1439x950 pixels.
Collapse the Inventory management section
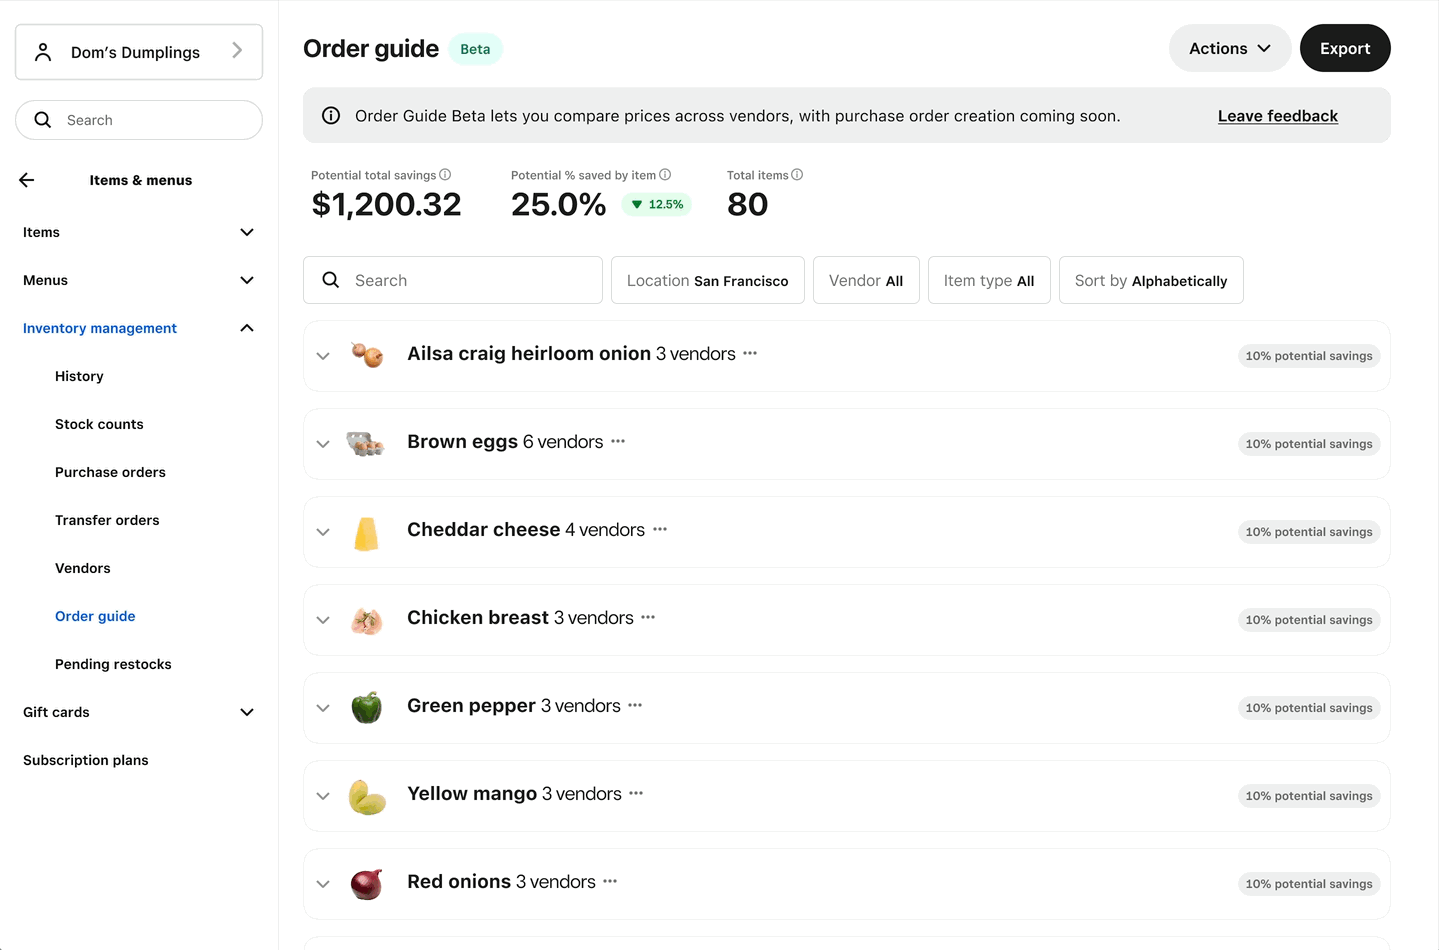247,328
